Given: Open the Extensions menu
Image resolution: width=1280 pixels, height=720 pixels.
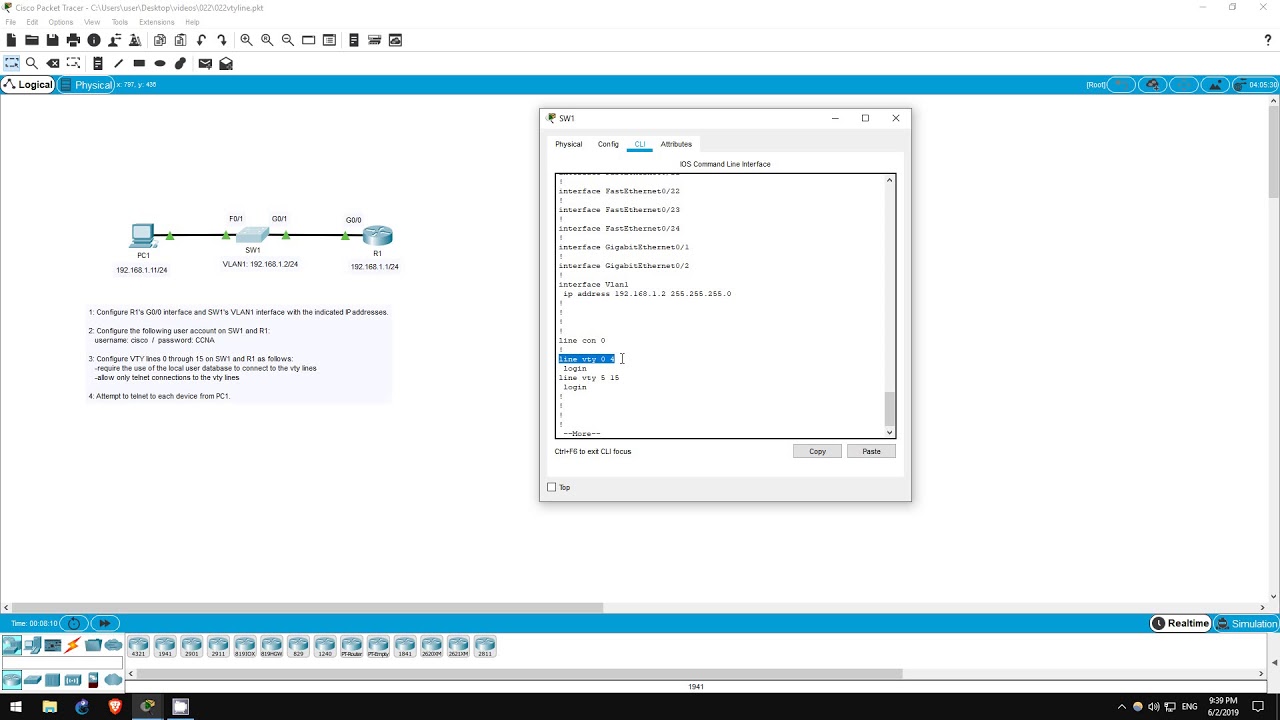Looking at the screenshot, I should tap(157, 22).
